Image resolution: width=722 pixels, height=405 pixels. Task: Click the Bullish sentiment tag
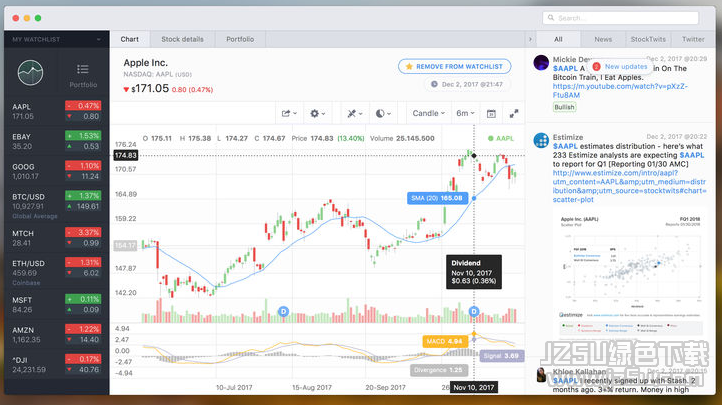click(x=565, y=107)
